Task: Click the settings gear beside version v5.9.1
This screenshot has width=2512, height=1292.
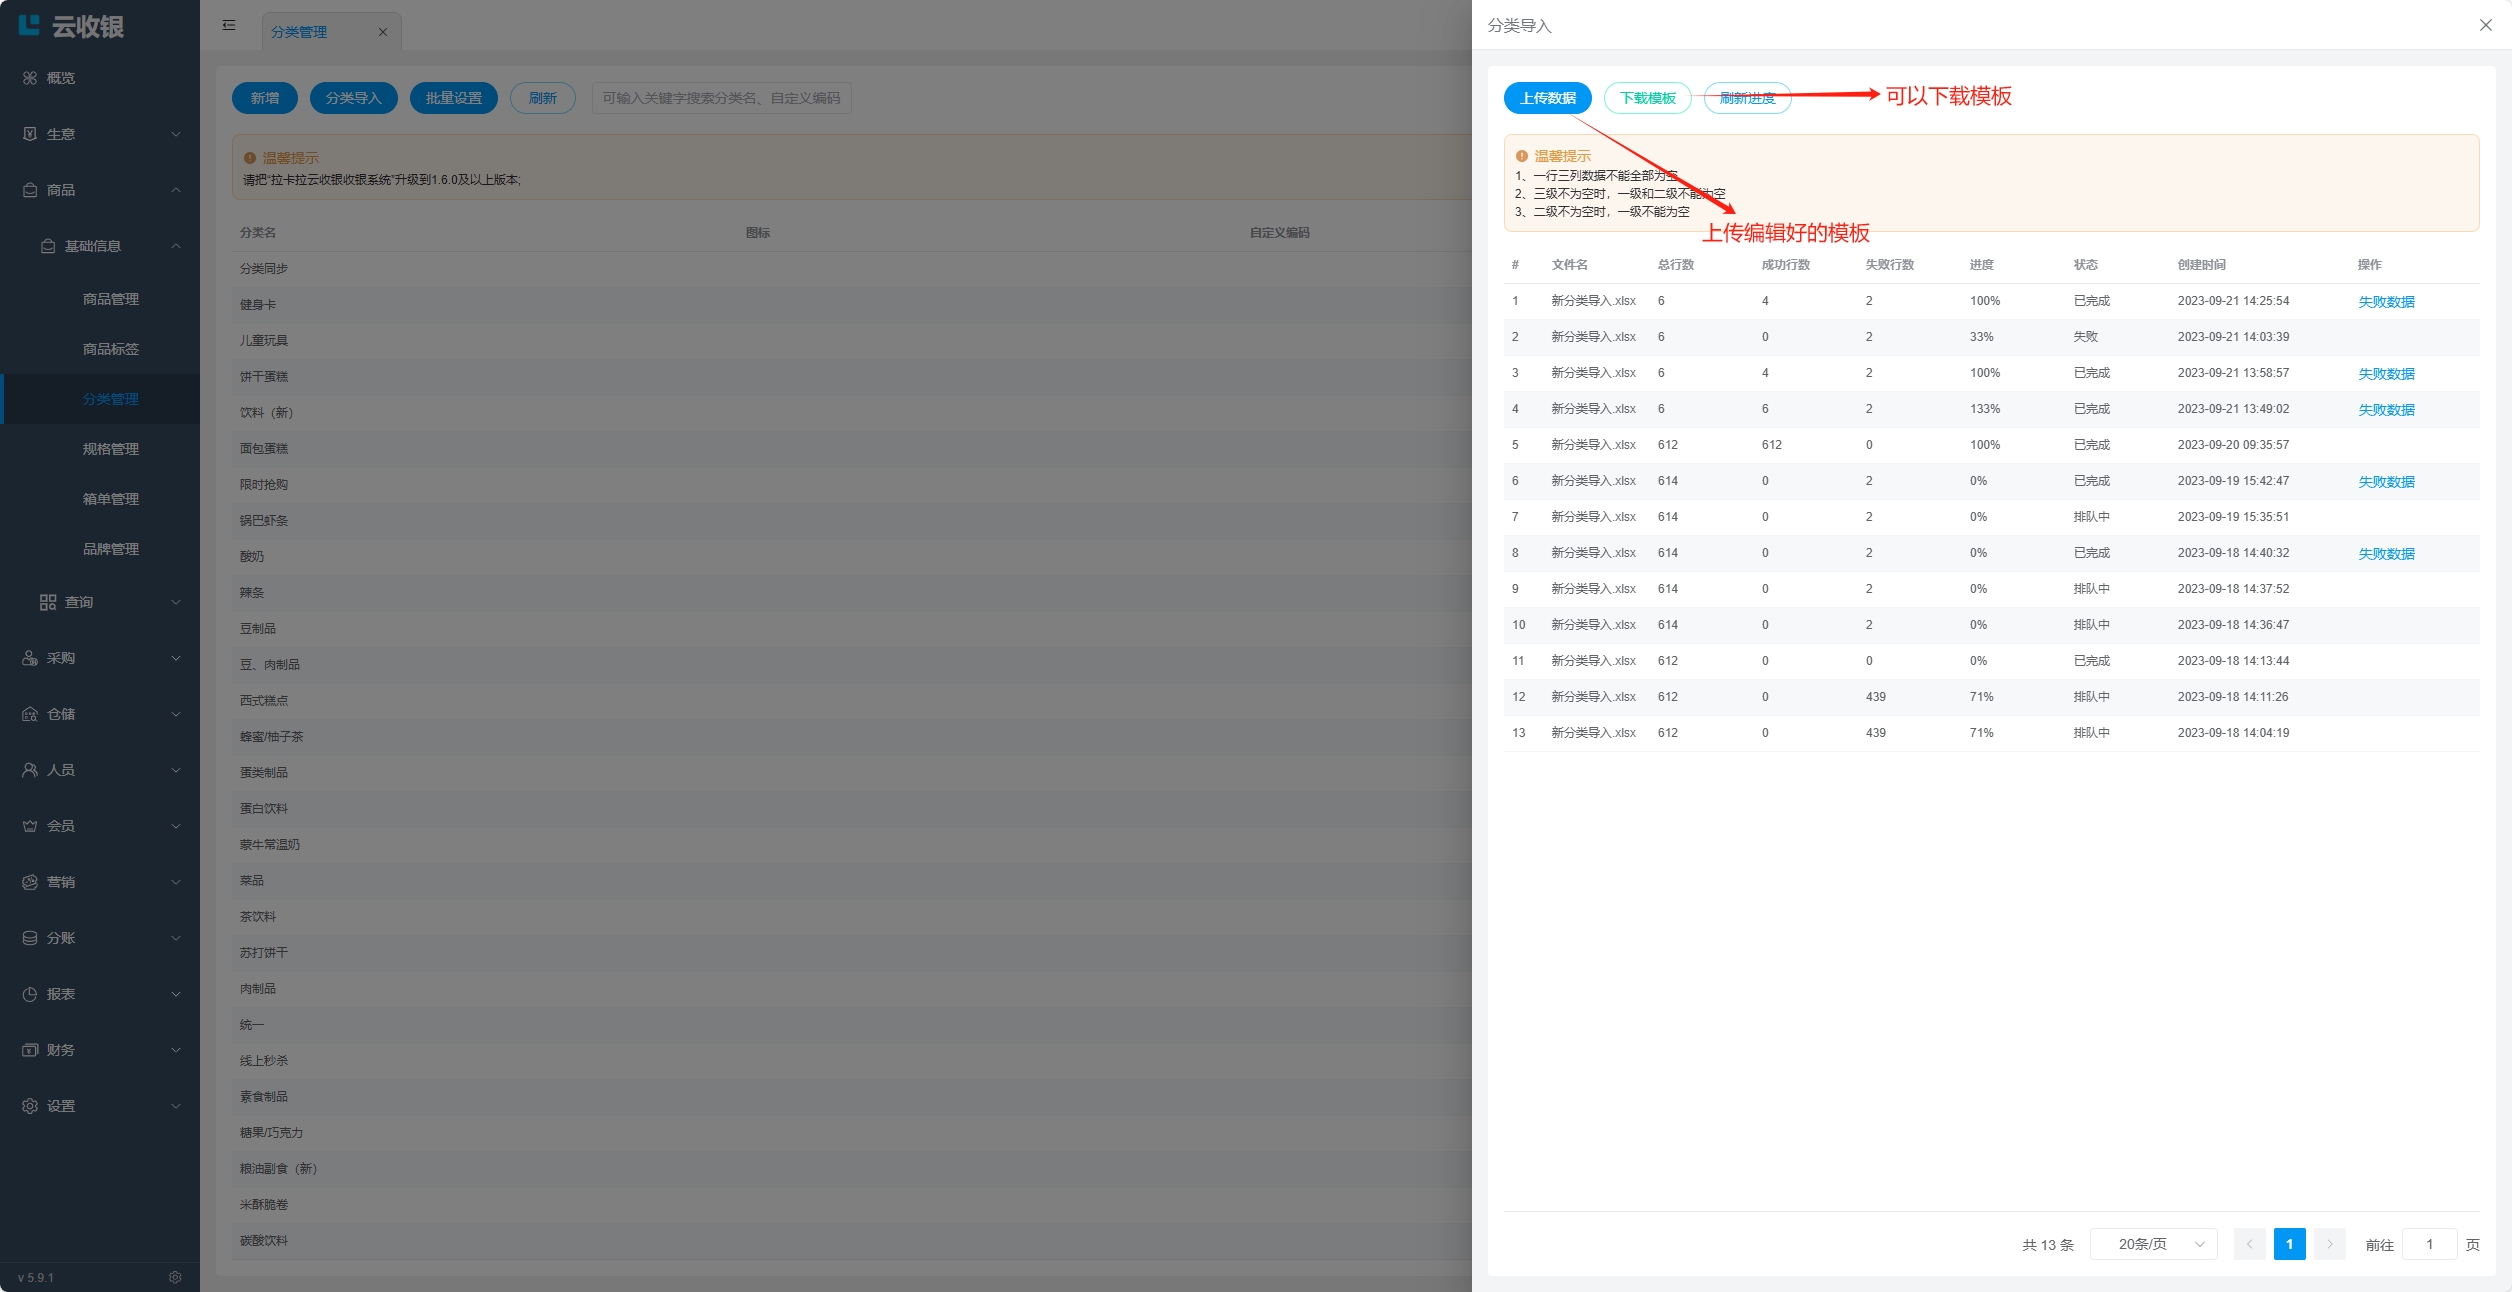Action: (x=175, y=1277)
